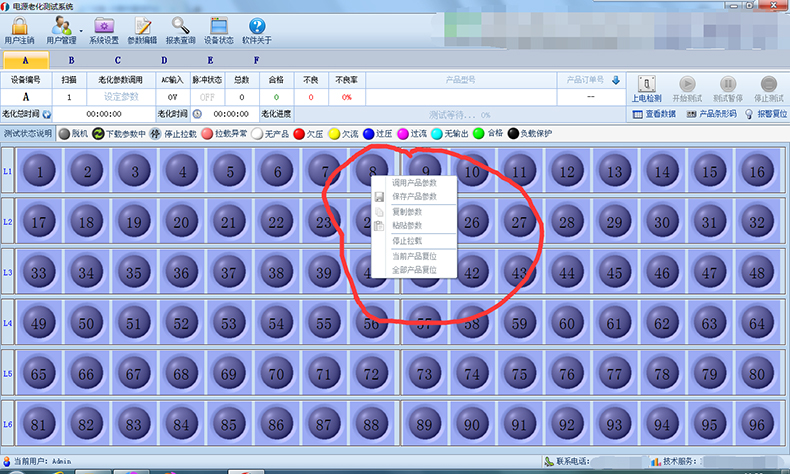Click the green 合格 status color indicator
Viewport: 790px width, 474px height.
coord(479,133)
